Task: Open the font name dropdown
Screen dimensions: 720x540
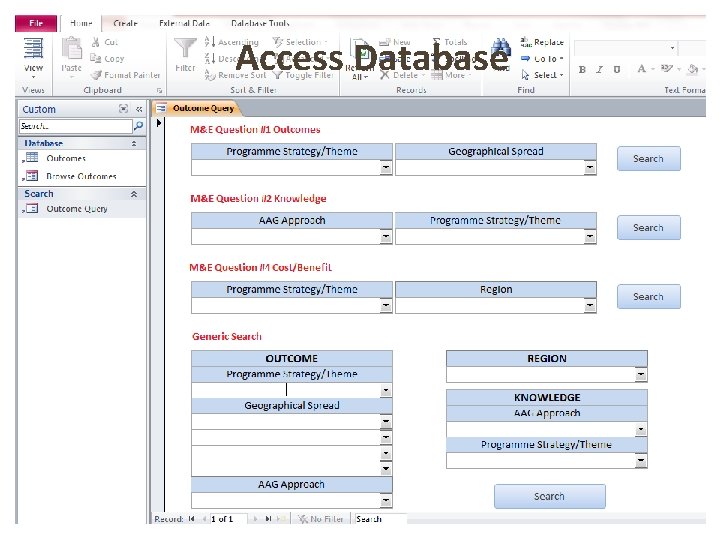Action: [672, 48]
